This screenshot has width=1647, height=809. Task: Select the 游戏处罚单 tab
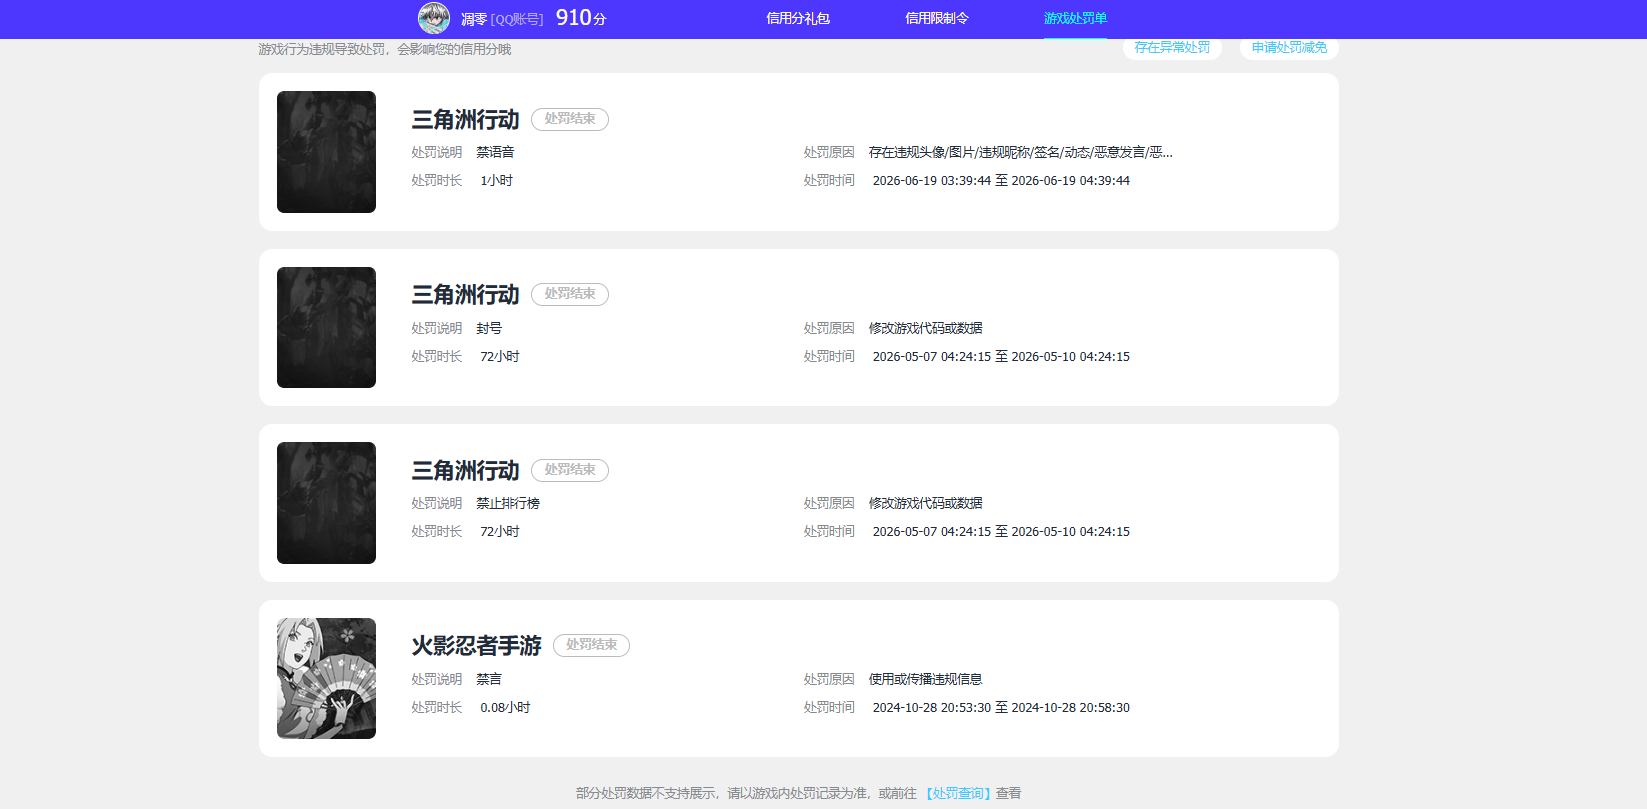point(1075,18)
